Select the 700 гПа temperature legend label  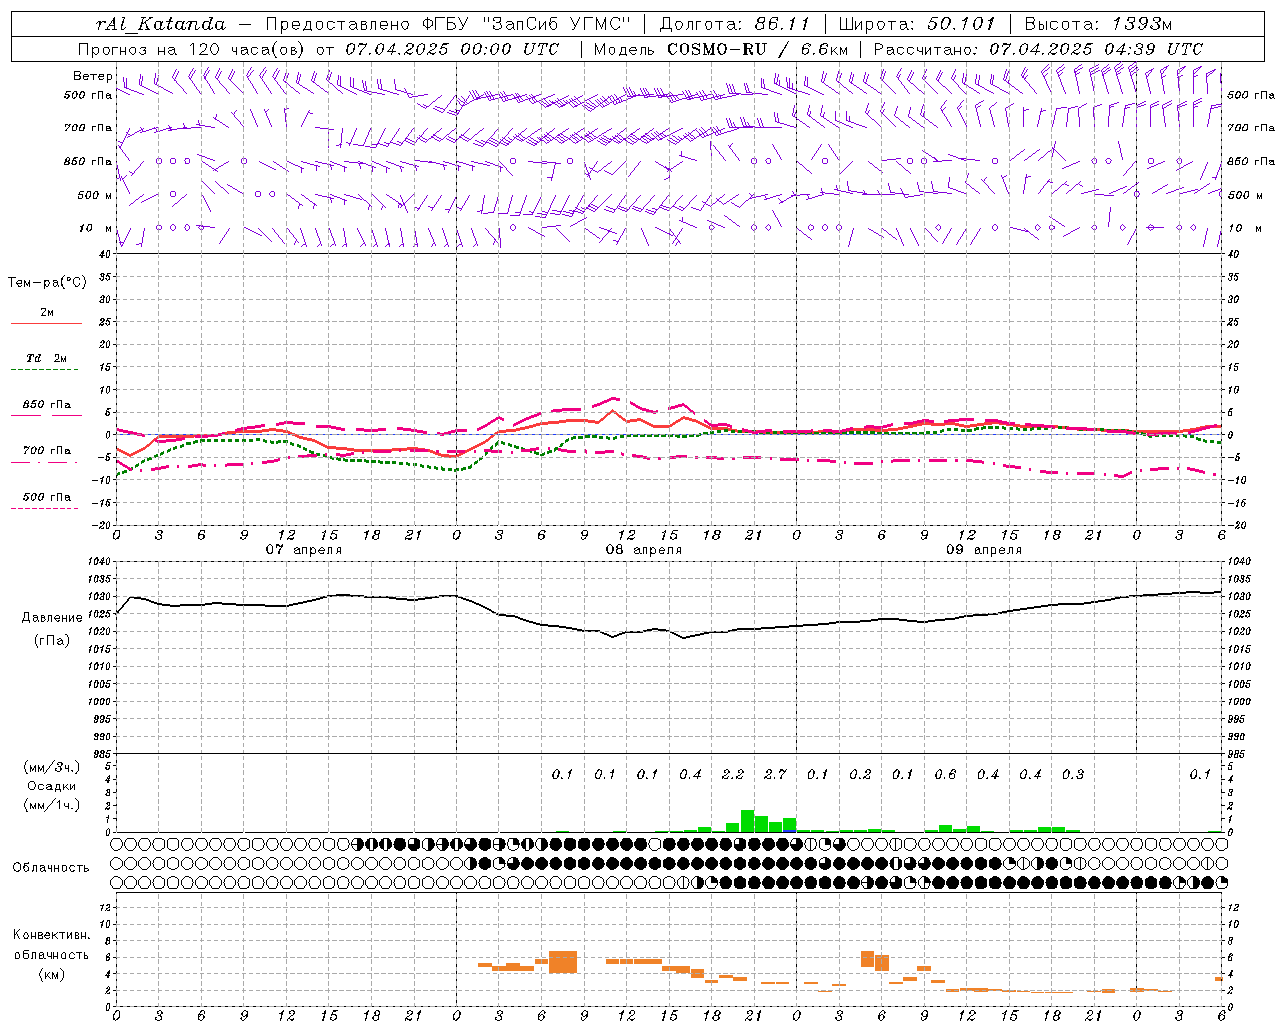(47, 451)
